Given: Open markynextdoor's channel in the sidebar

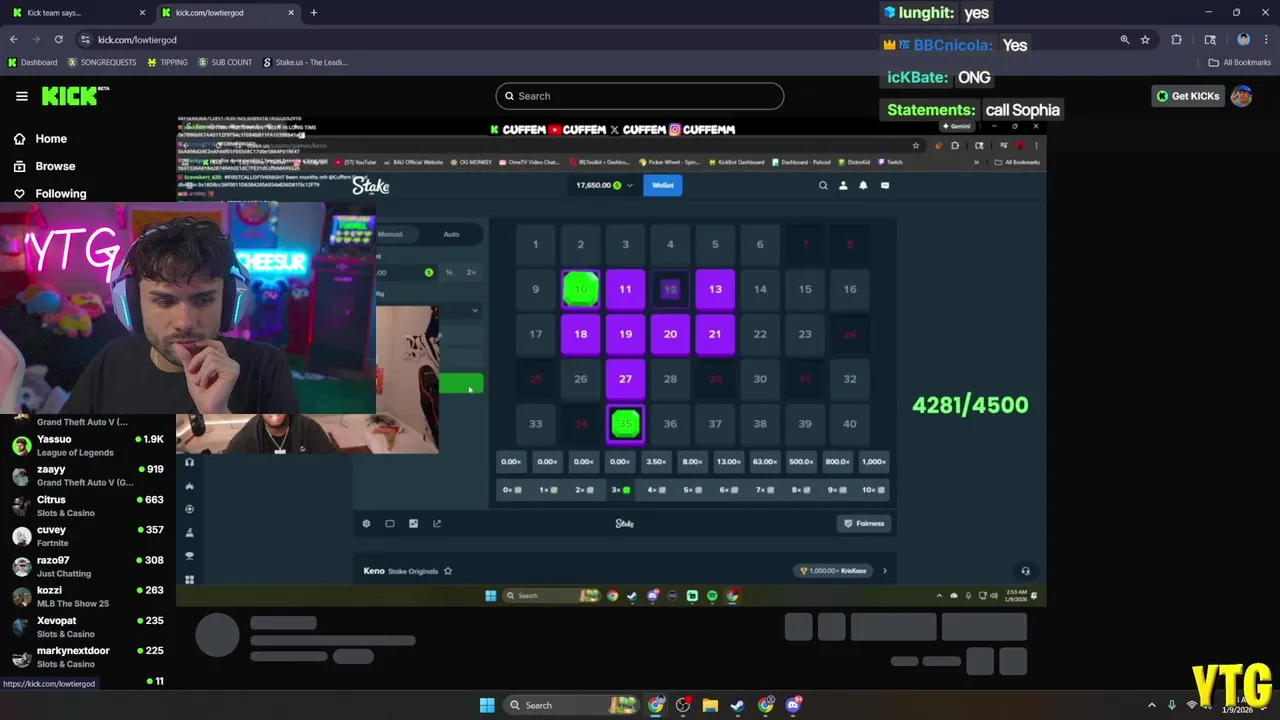Looking at the screenshot, I should [88, 657].
